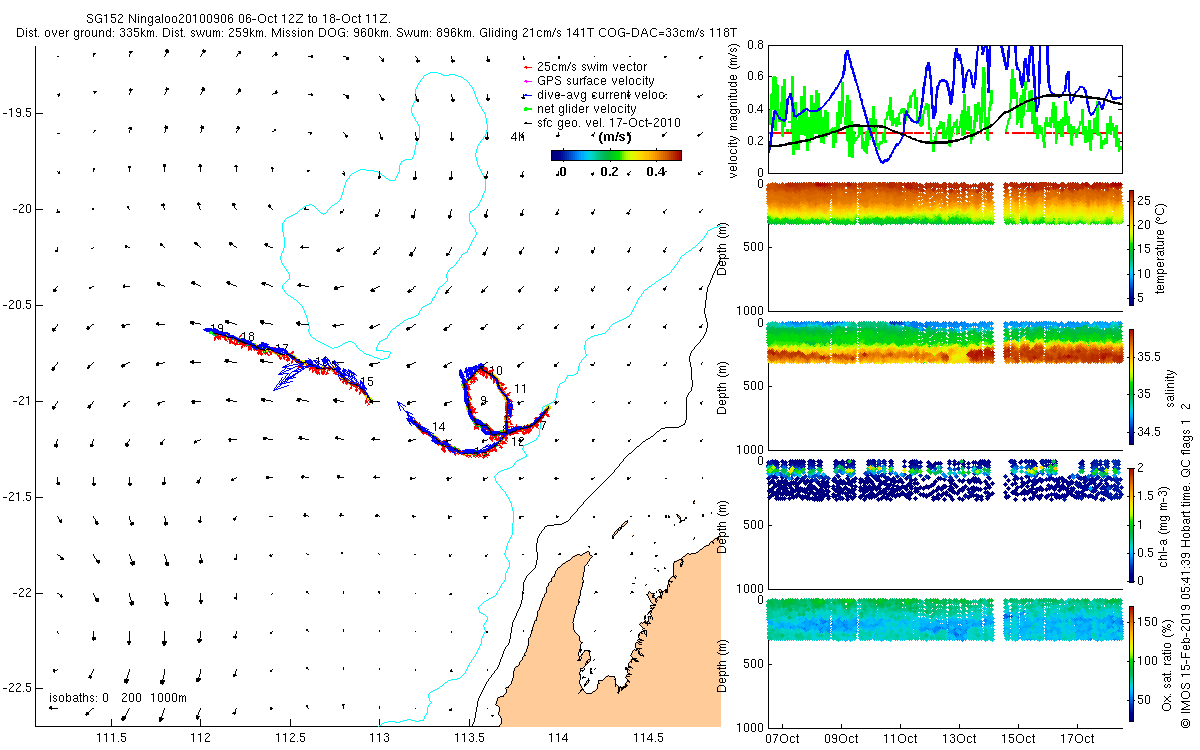
Task: Click the salinity colorbar
Action: pyautogui.click(x=1132, y=385)
